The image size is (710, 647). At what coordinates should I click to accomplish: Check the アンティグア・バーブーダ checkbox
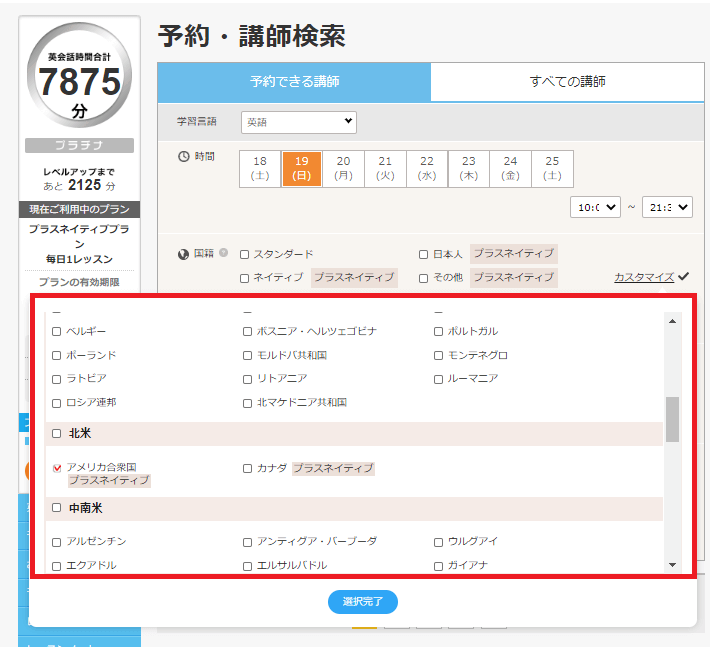pos(247,542)
